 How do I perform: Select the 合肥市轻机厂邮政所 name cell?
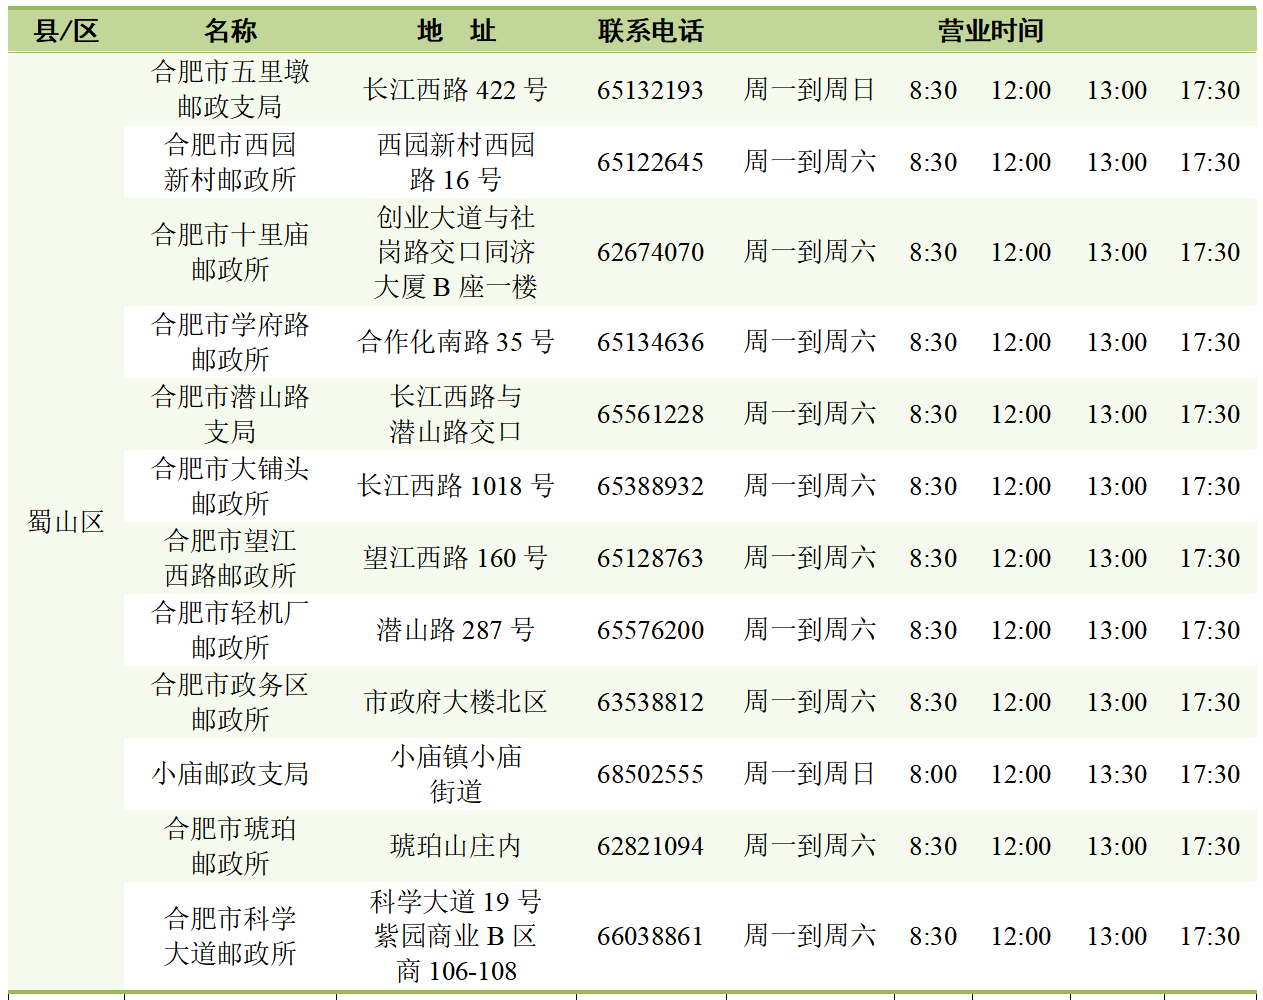230,630
